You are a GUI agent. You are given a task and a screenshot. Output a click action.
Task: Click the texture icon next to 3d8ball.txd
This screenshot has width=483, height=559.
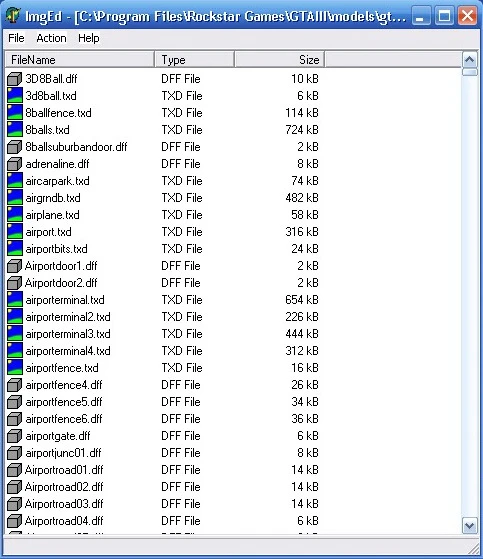coord(15,96)
